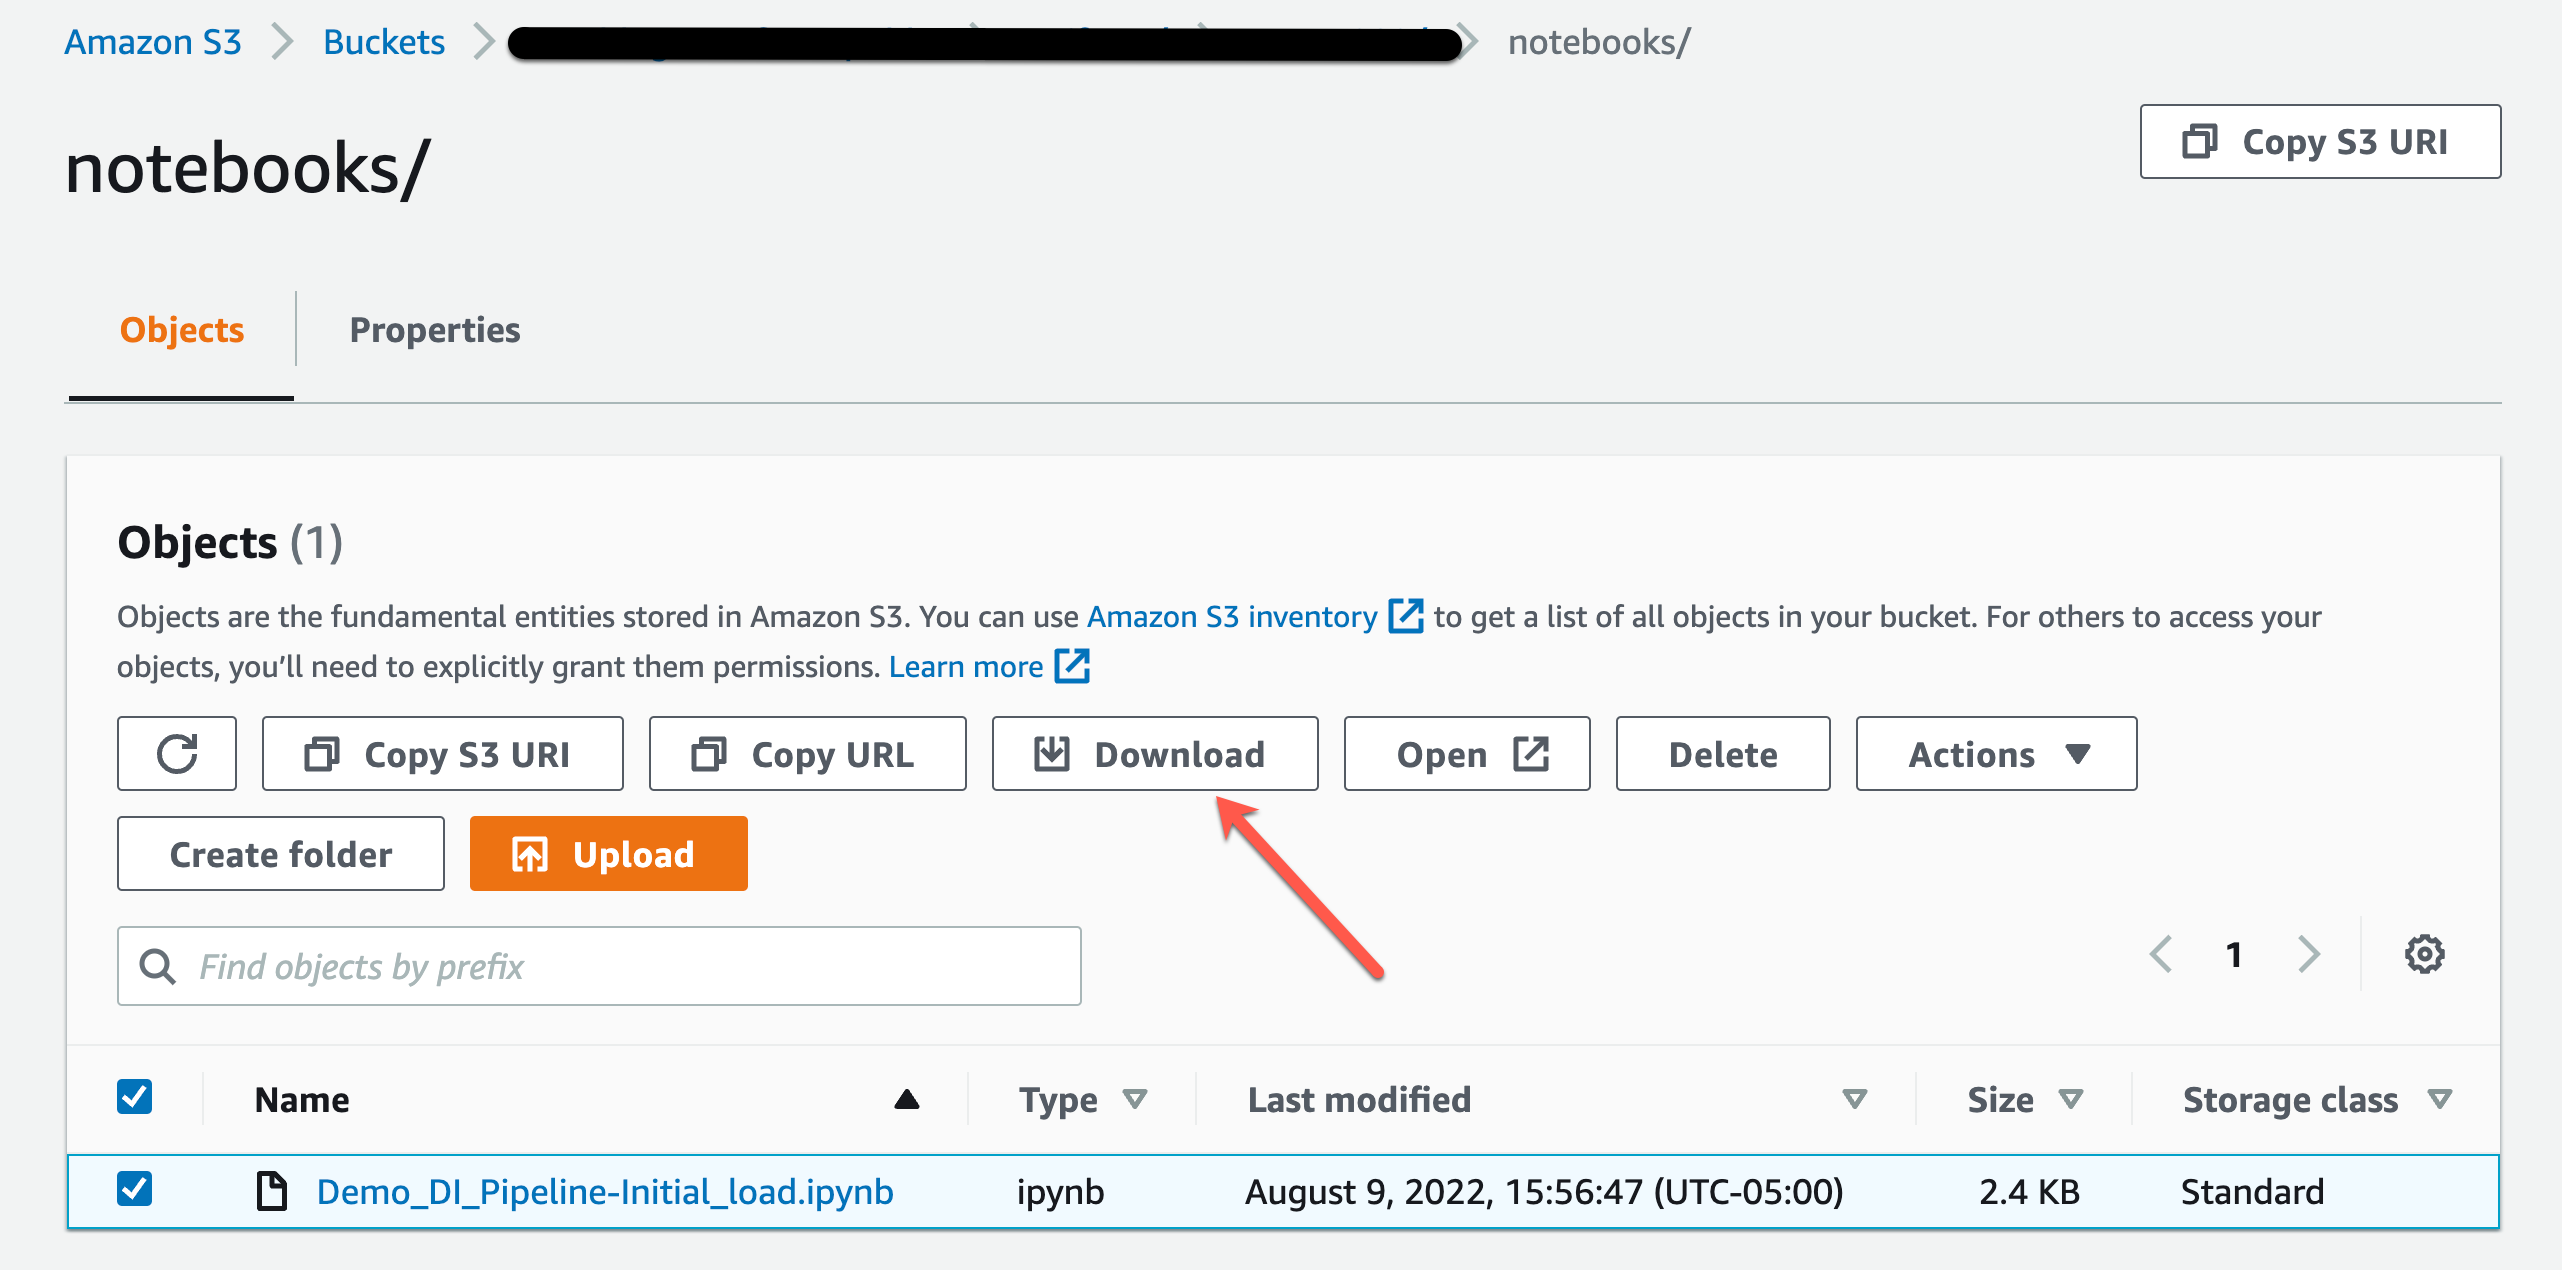
Task: Go to previous page arrow
Action: 2161,954
